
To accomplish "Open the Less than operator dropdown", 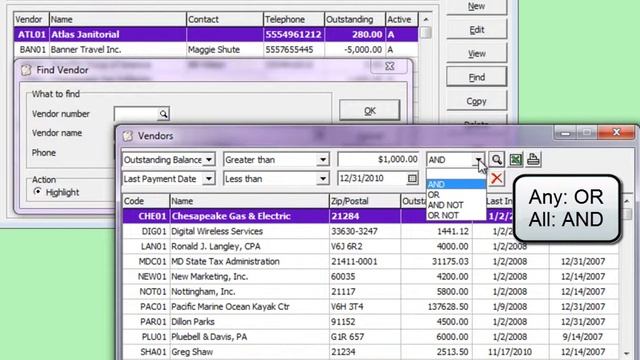I will point(323,178).
